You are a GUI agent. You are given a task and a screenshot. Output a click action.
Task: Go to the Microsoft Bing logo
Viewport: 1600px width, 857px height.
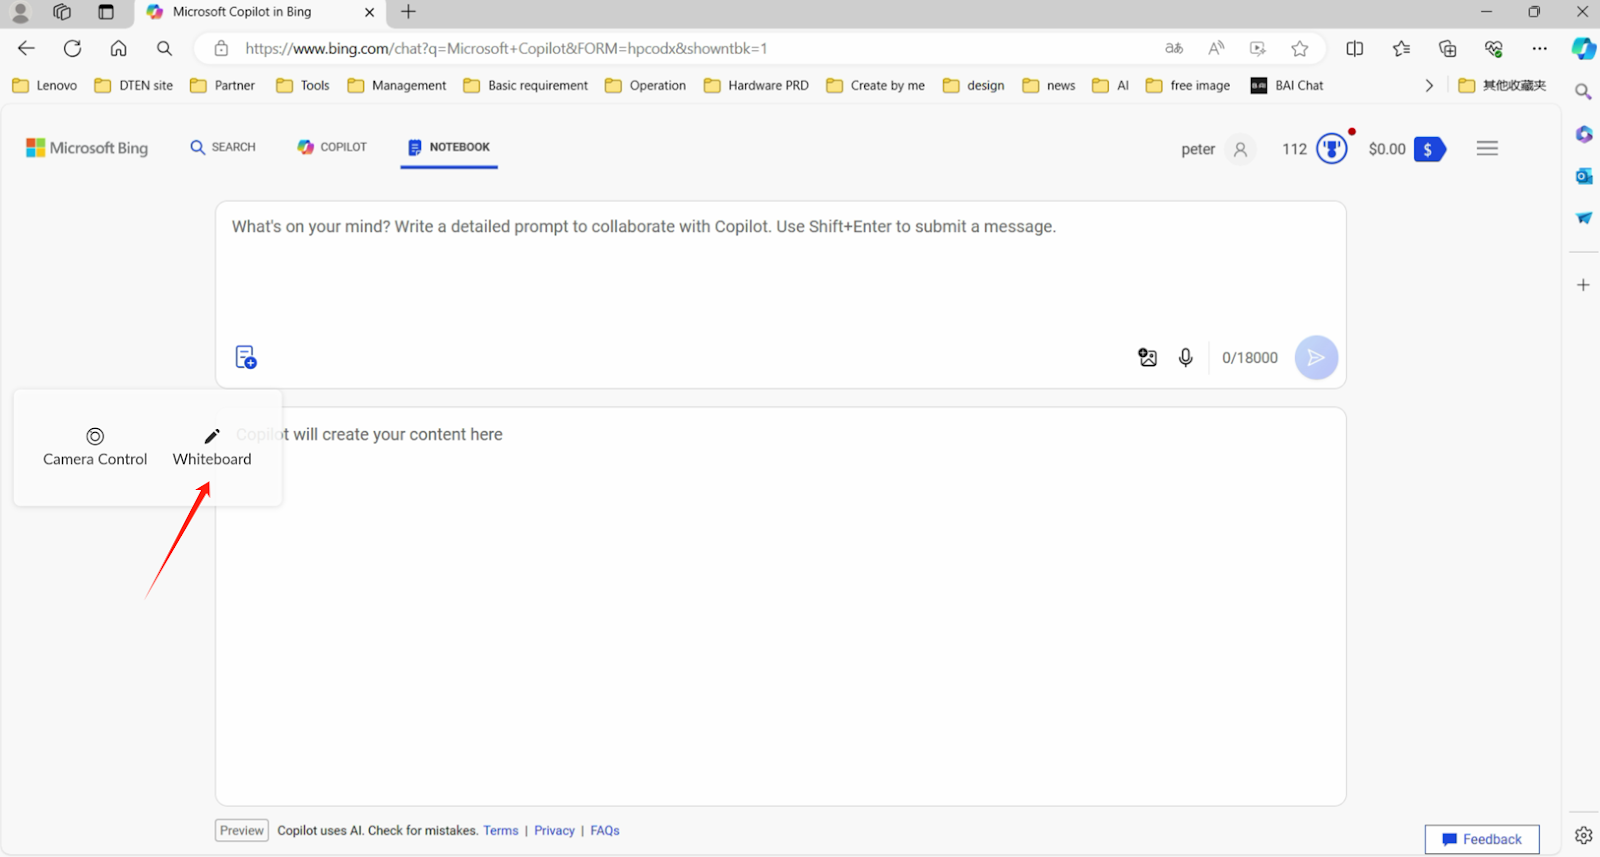coord(87,148)
